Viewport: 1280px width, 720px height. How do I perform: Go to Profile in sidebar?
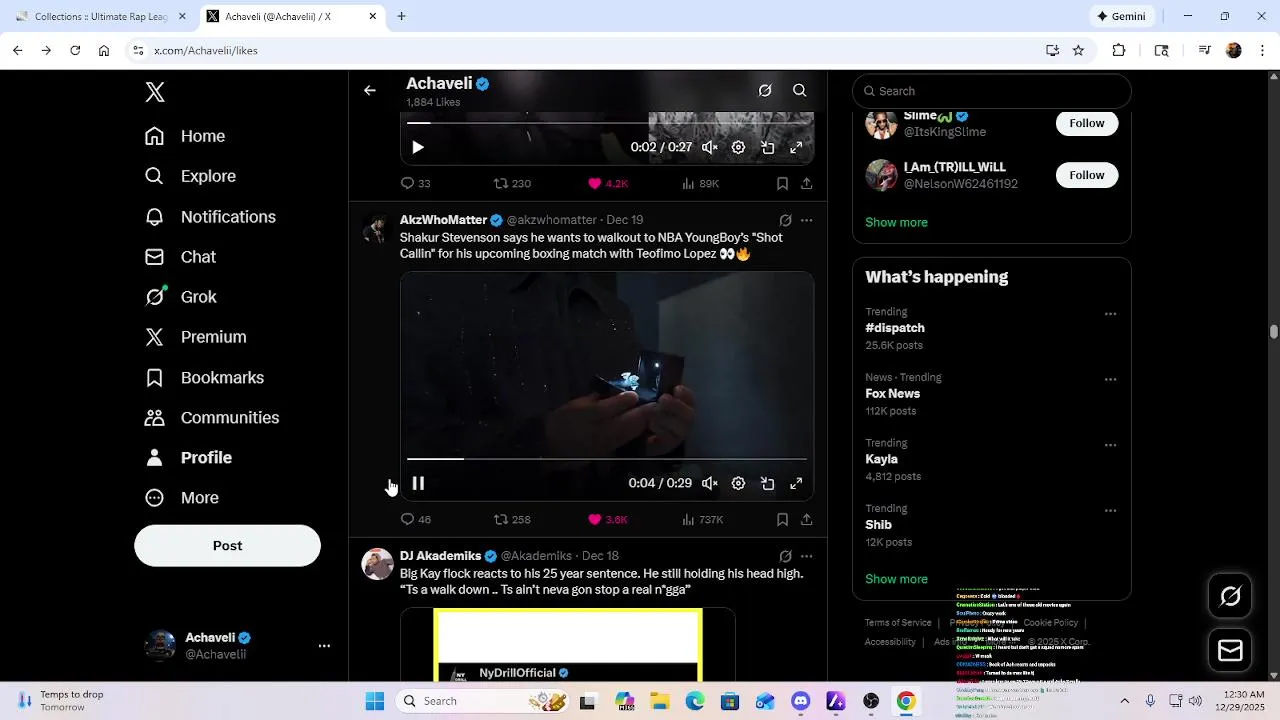tap(188, 458)
